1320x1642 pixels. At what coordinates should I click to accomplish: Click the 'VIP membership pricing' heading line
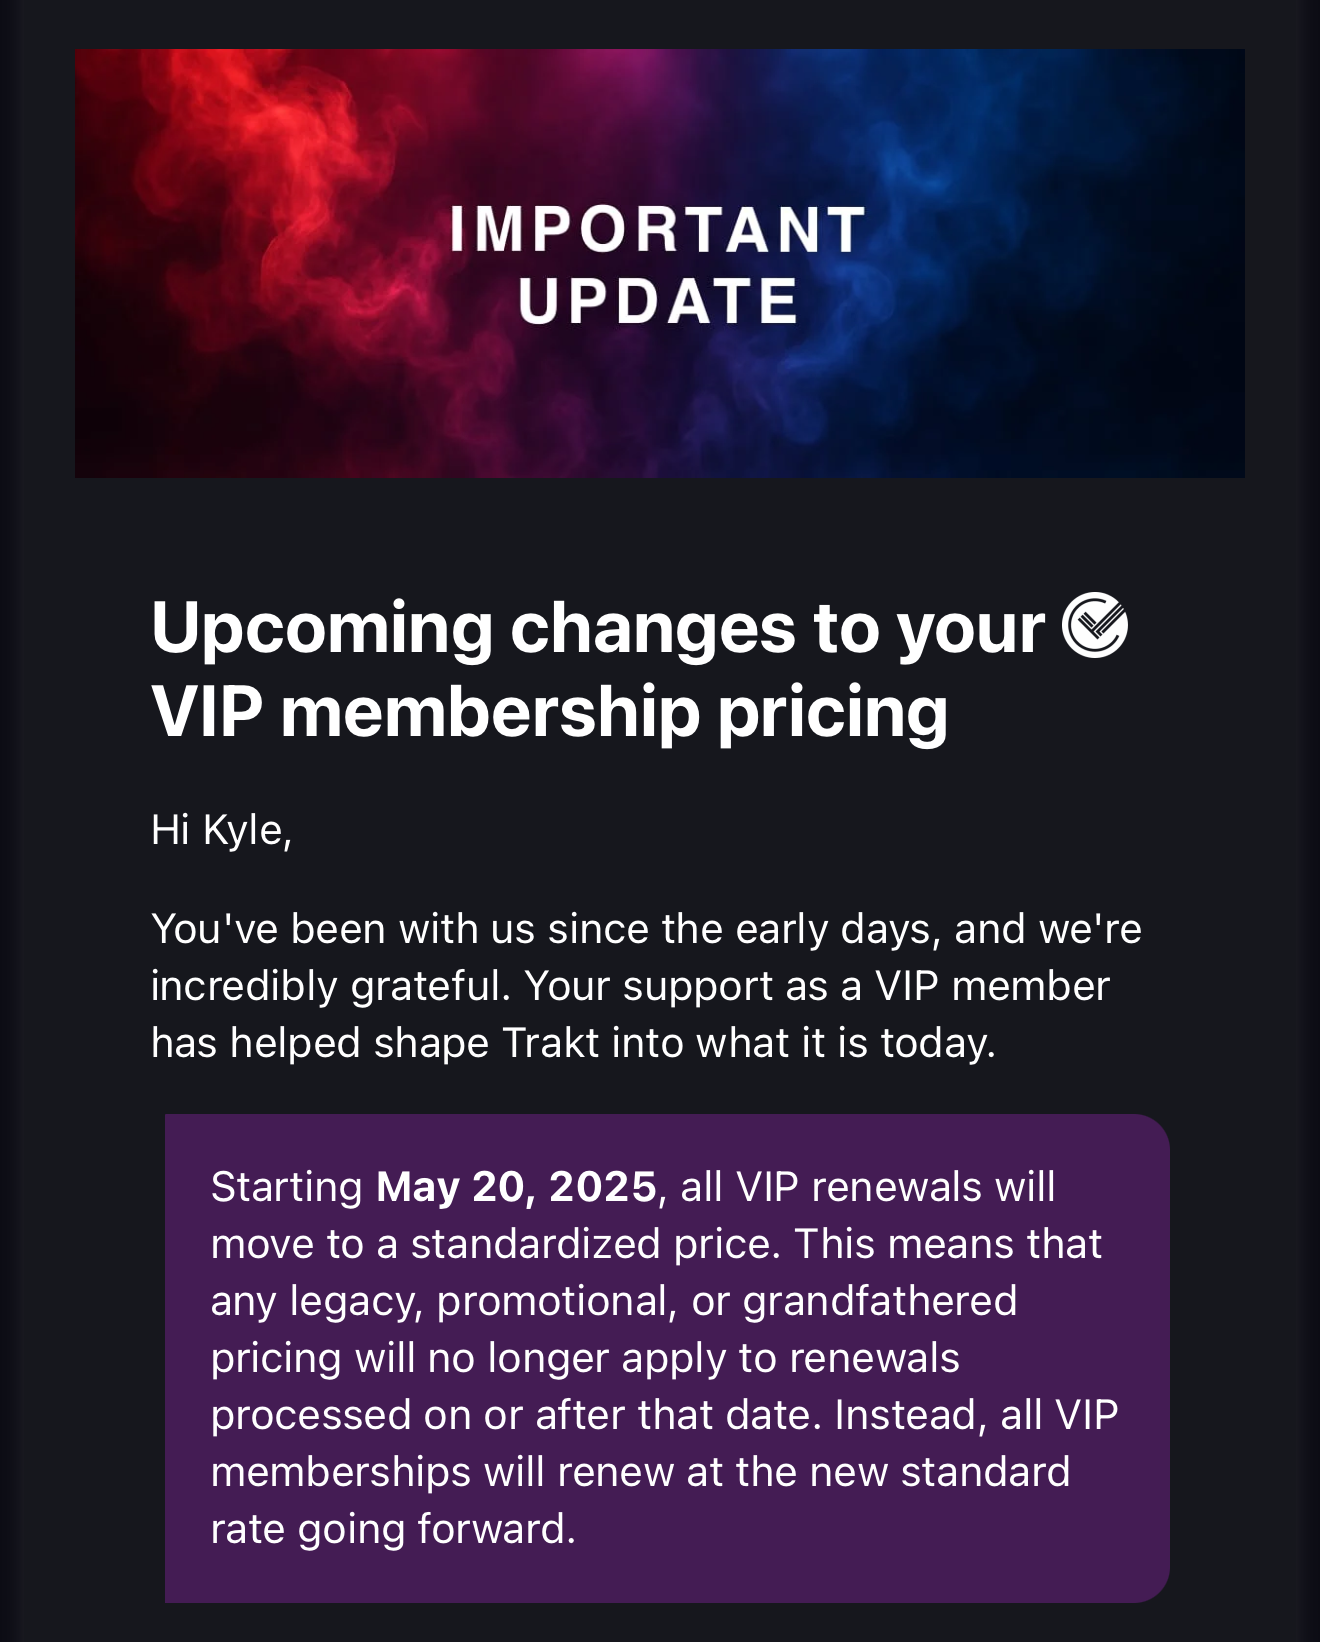549,712
